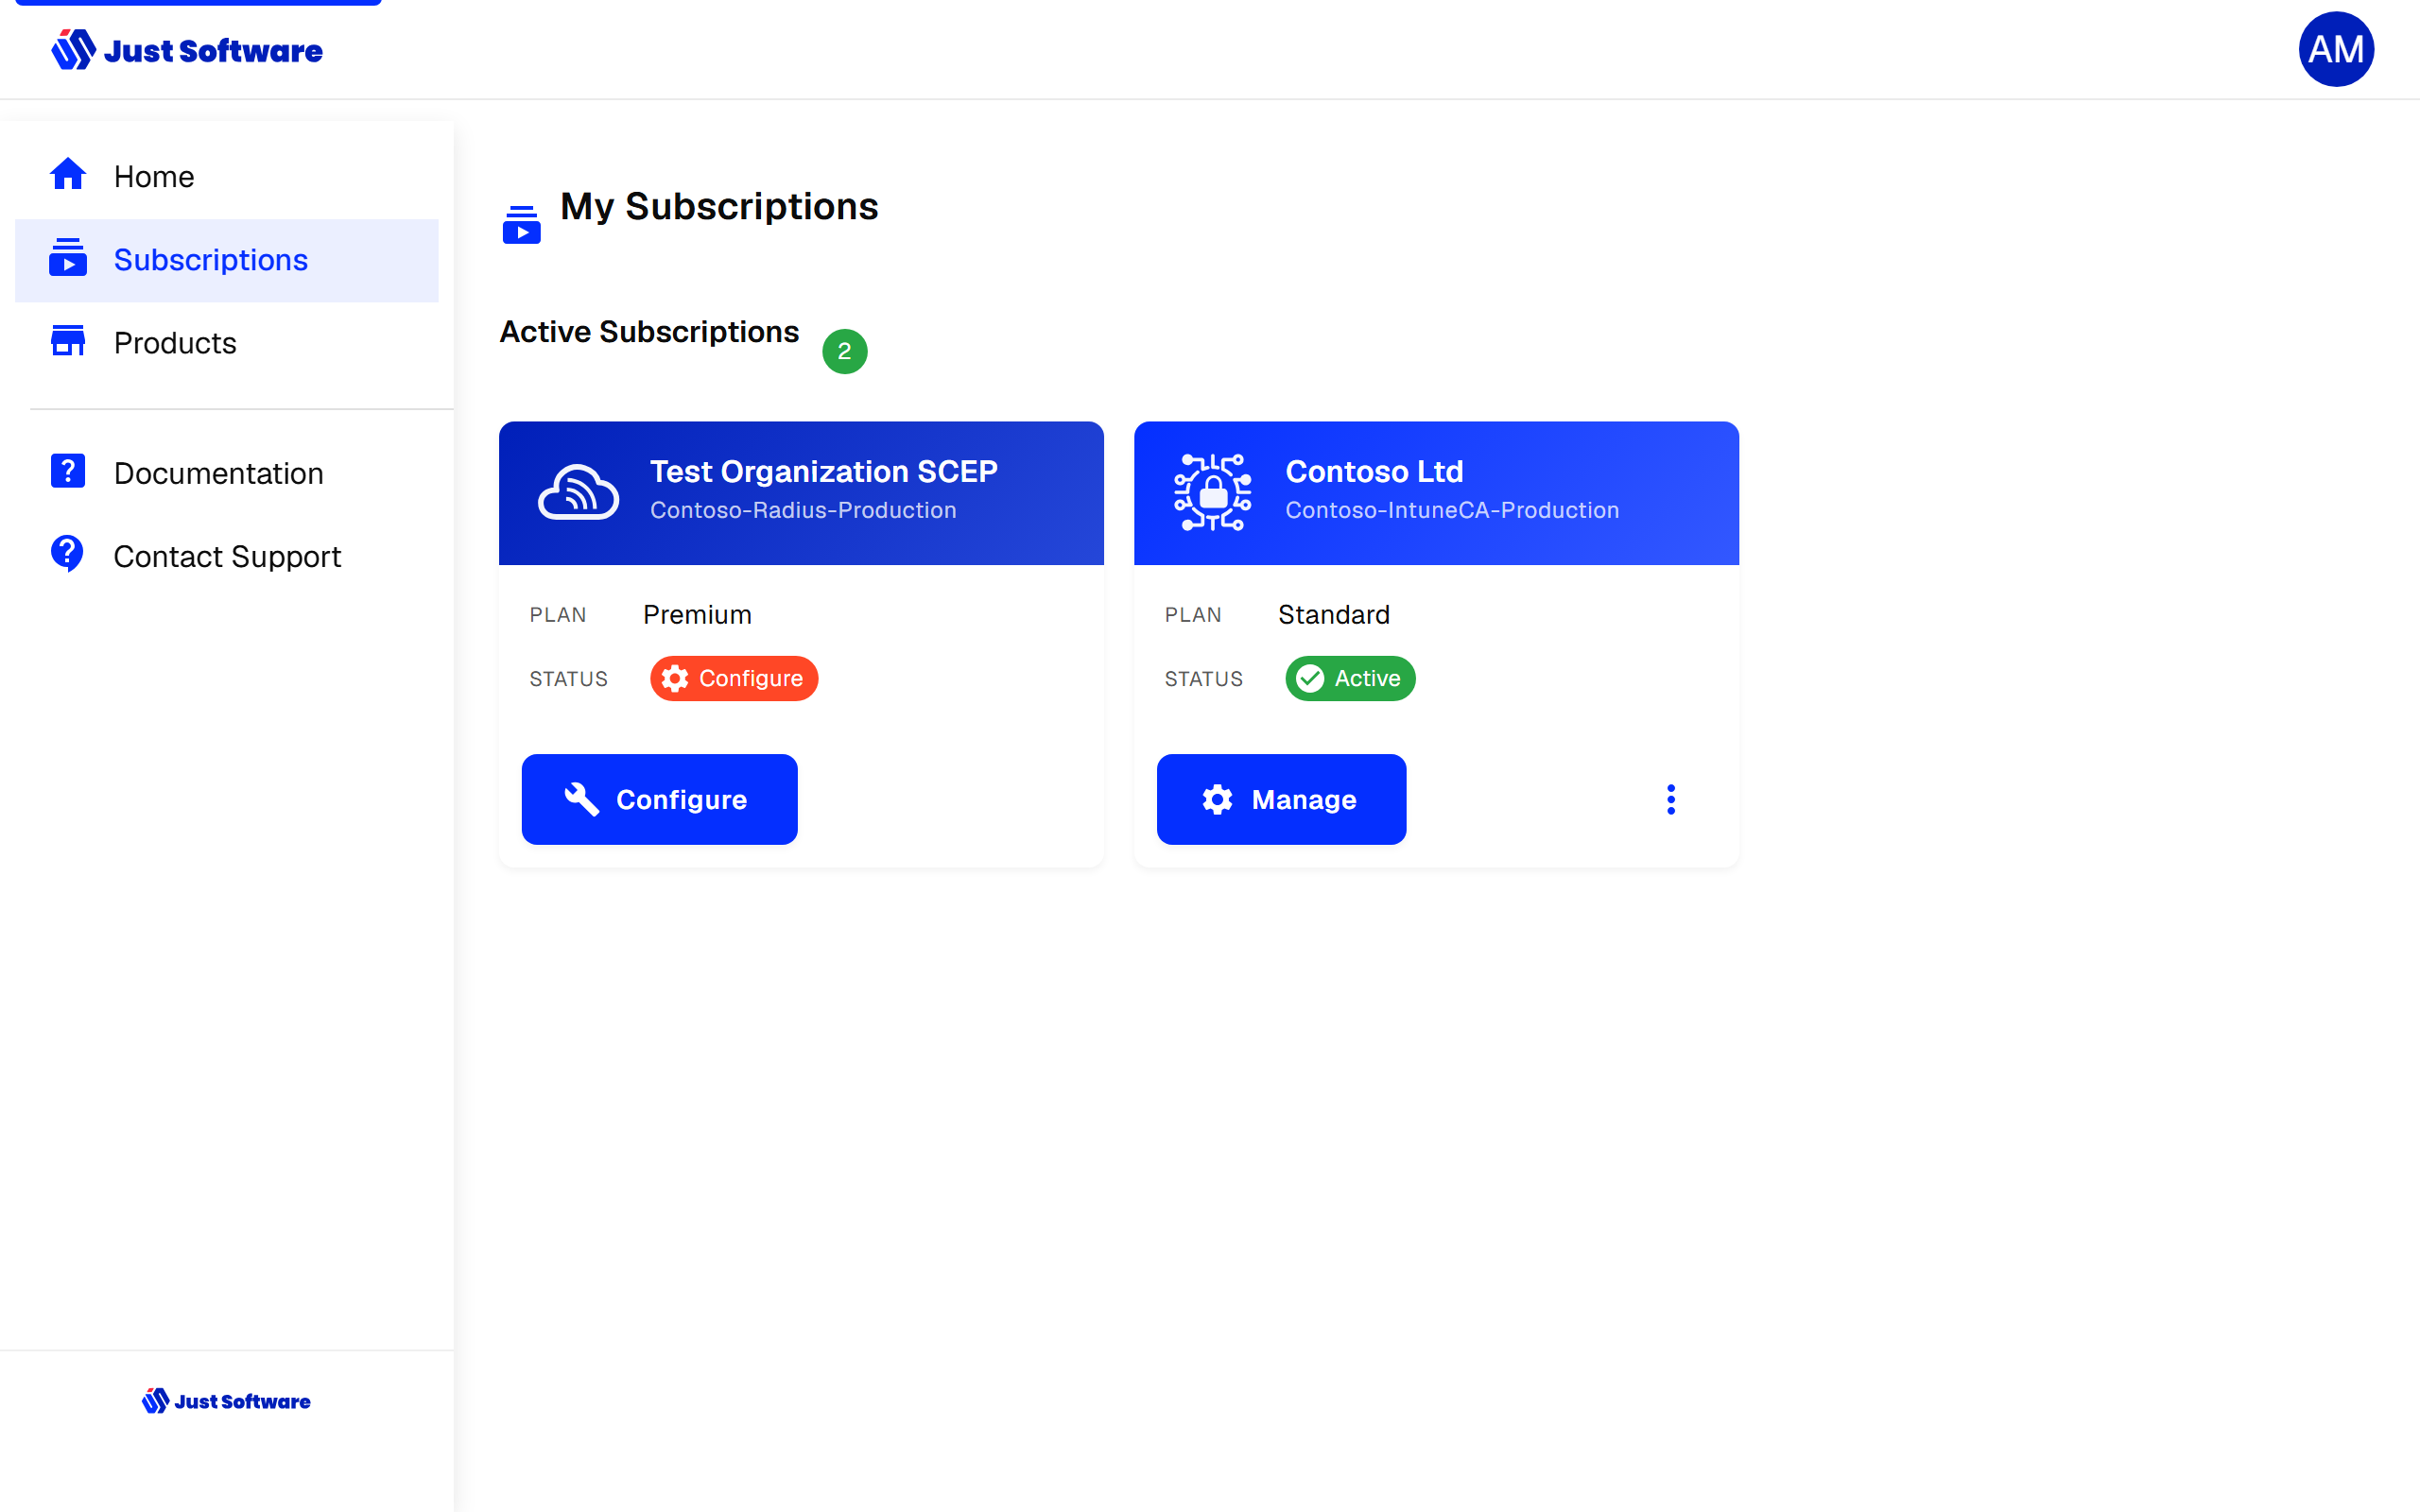Open Contact Support in the sidebar

click(x=226, y=556)
